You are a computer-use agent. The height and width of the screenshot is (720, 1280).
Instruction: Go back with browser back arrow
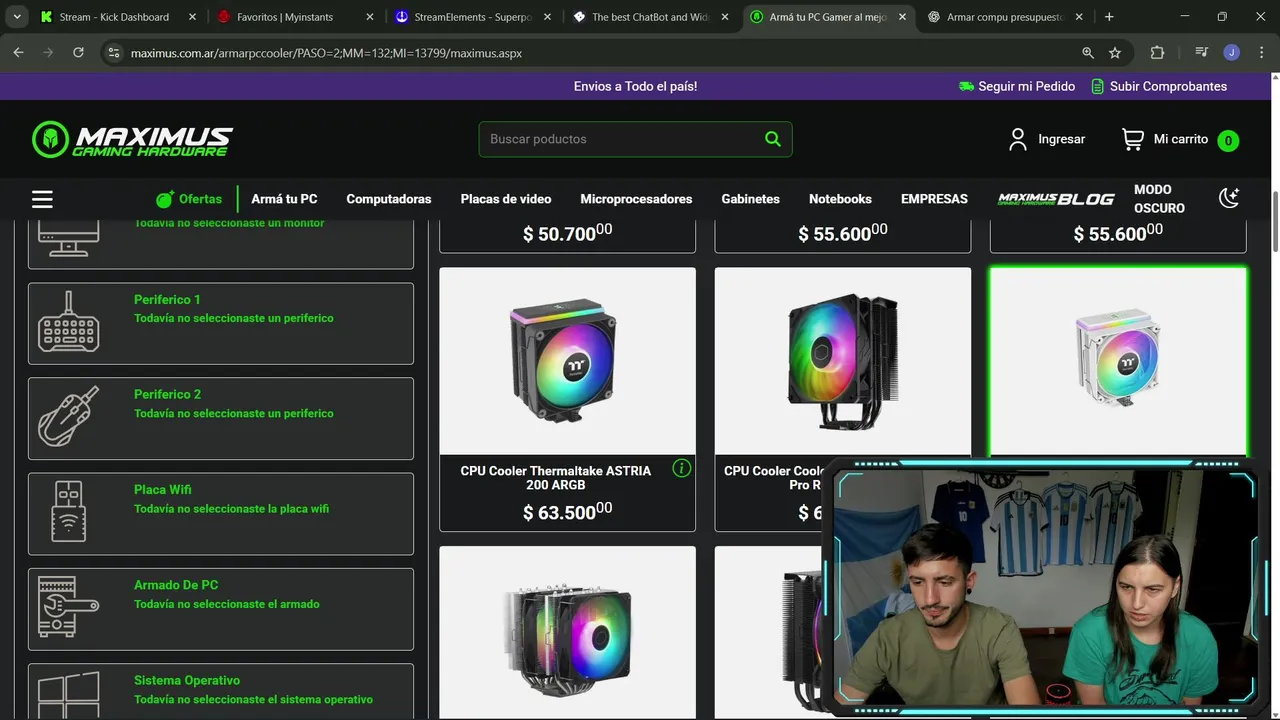(18, 52)
